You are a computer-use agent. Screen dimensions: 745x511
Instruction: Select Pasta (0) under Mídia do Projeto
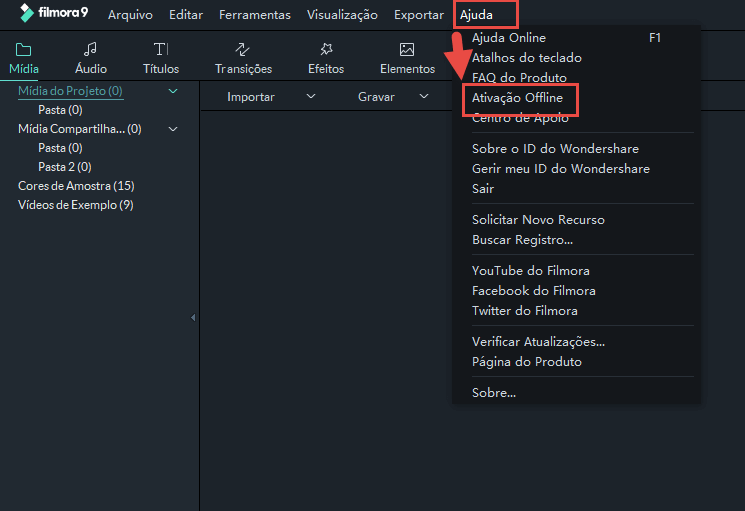(x=60, y=110)
